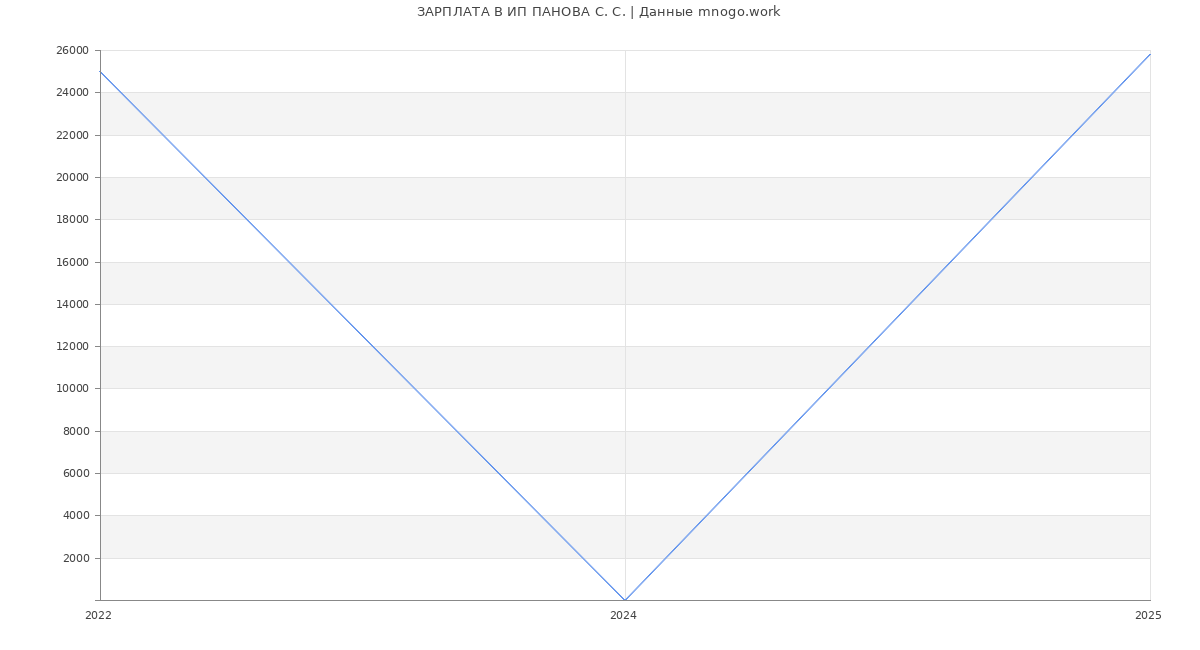Viewport: 1200px width, 650px height.
Task: Click the chart title text
Action: click(x=598, y=12)
